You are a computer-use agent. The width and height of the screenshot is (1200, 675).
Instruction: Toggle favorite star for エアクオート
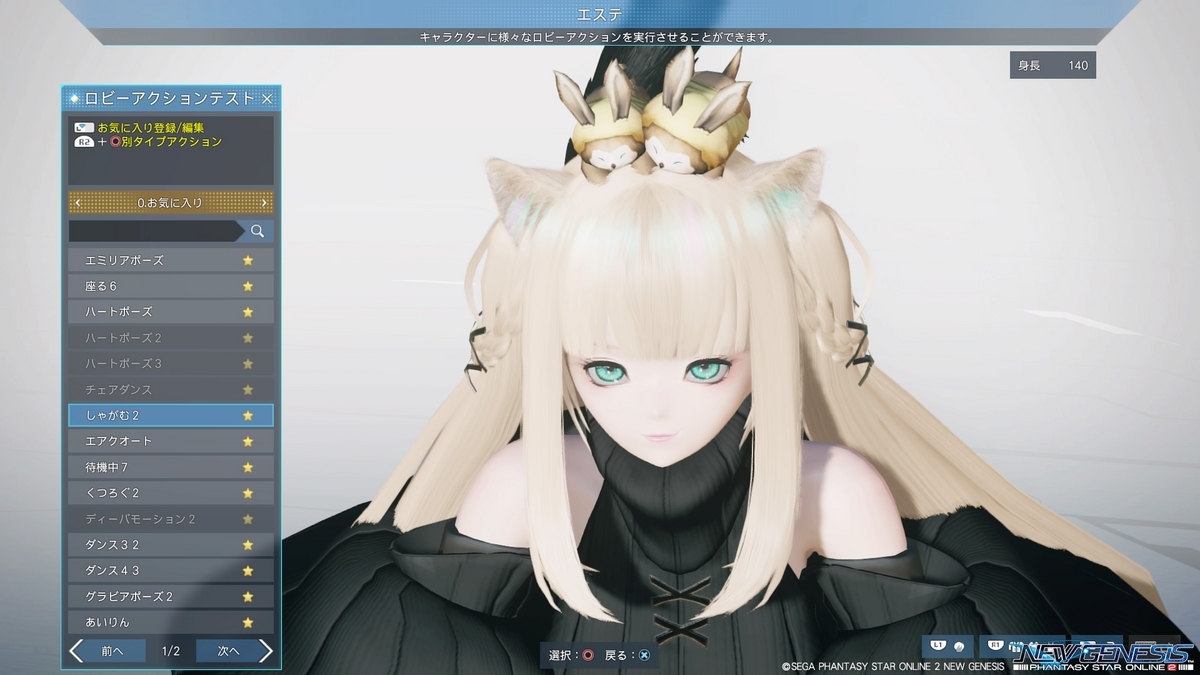tap(248, 441)
